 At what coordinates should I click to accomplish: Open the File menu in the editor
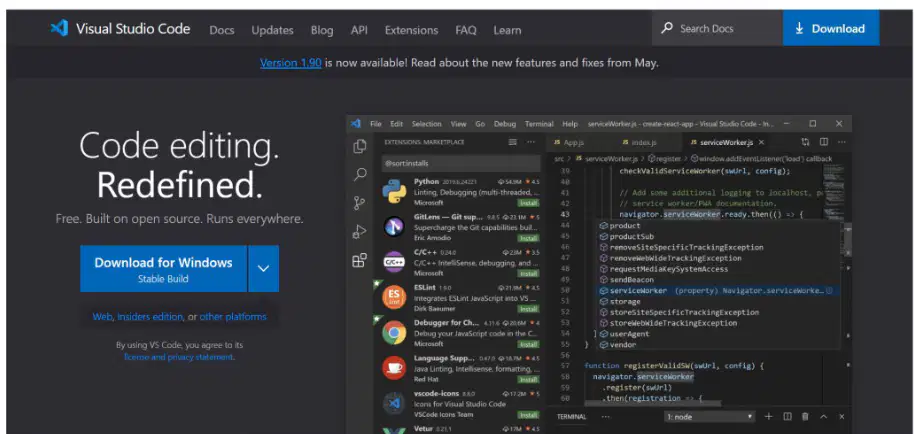(x=375, y=124)
